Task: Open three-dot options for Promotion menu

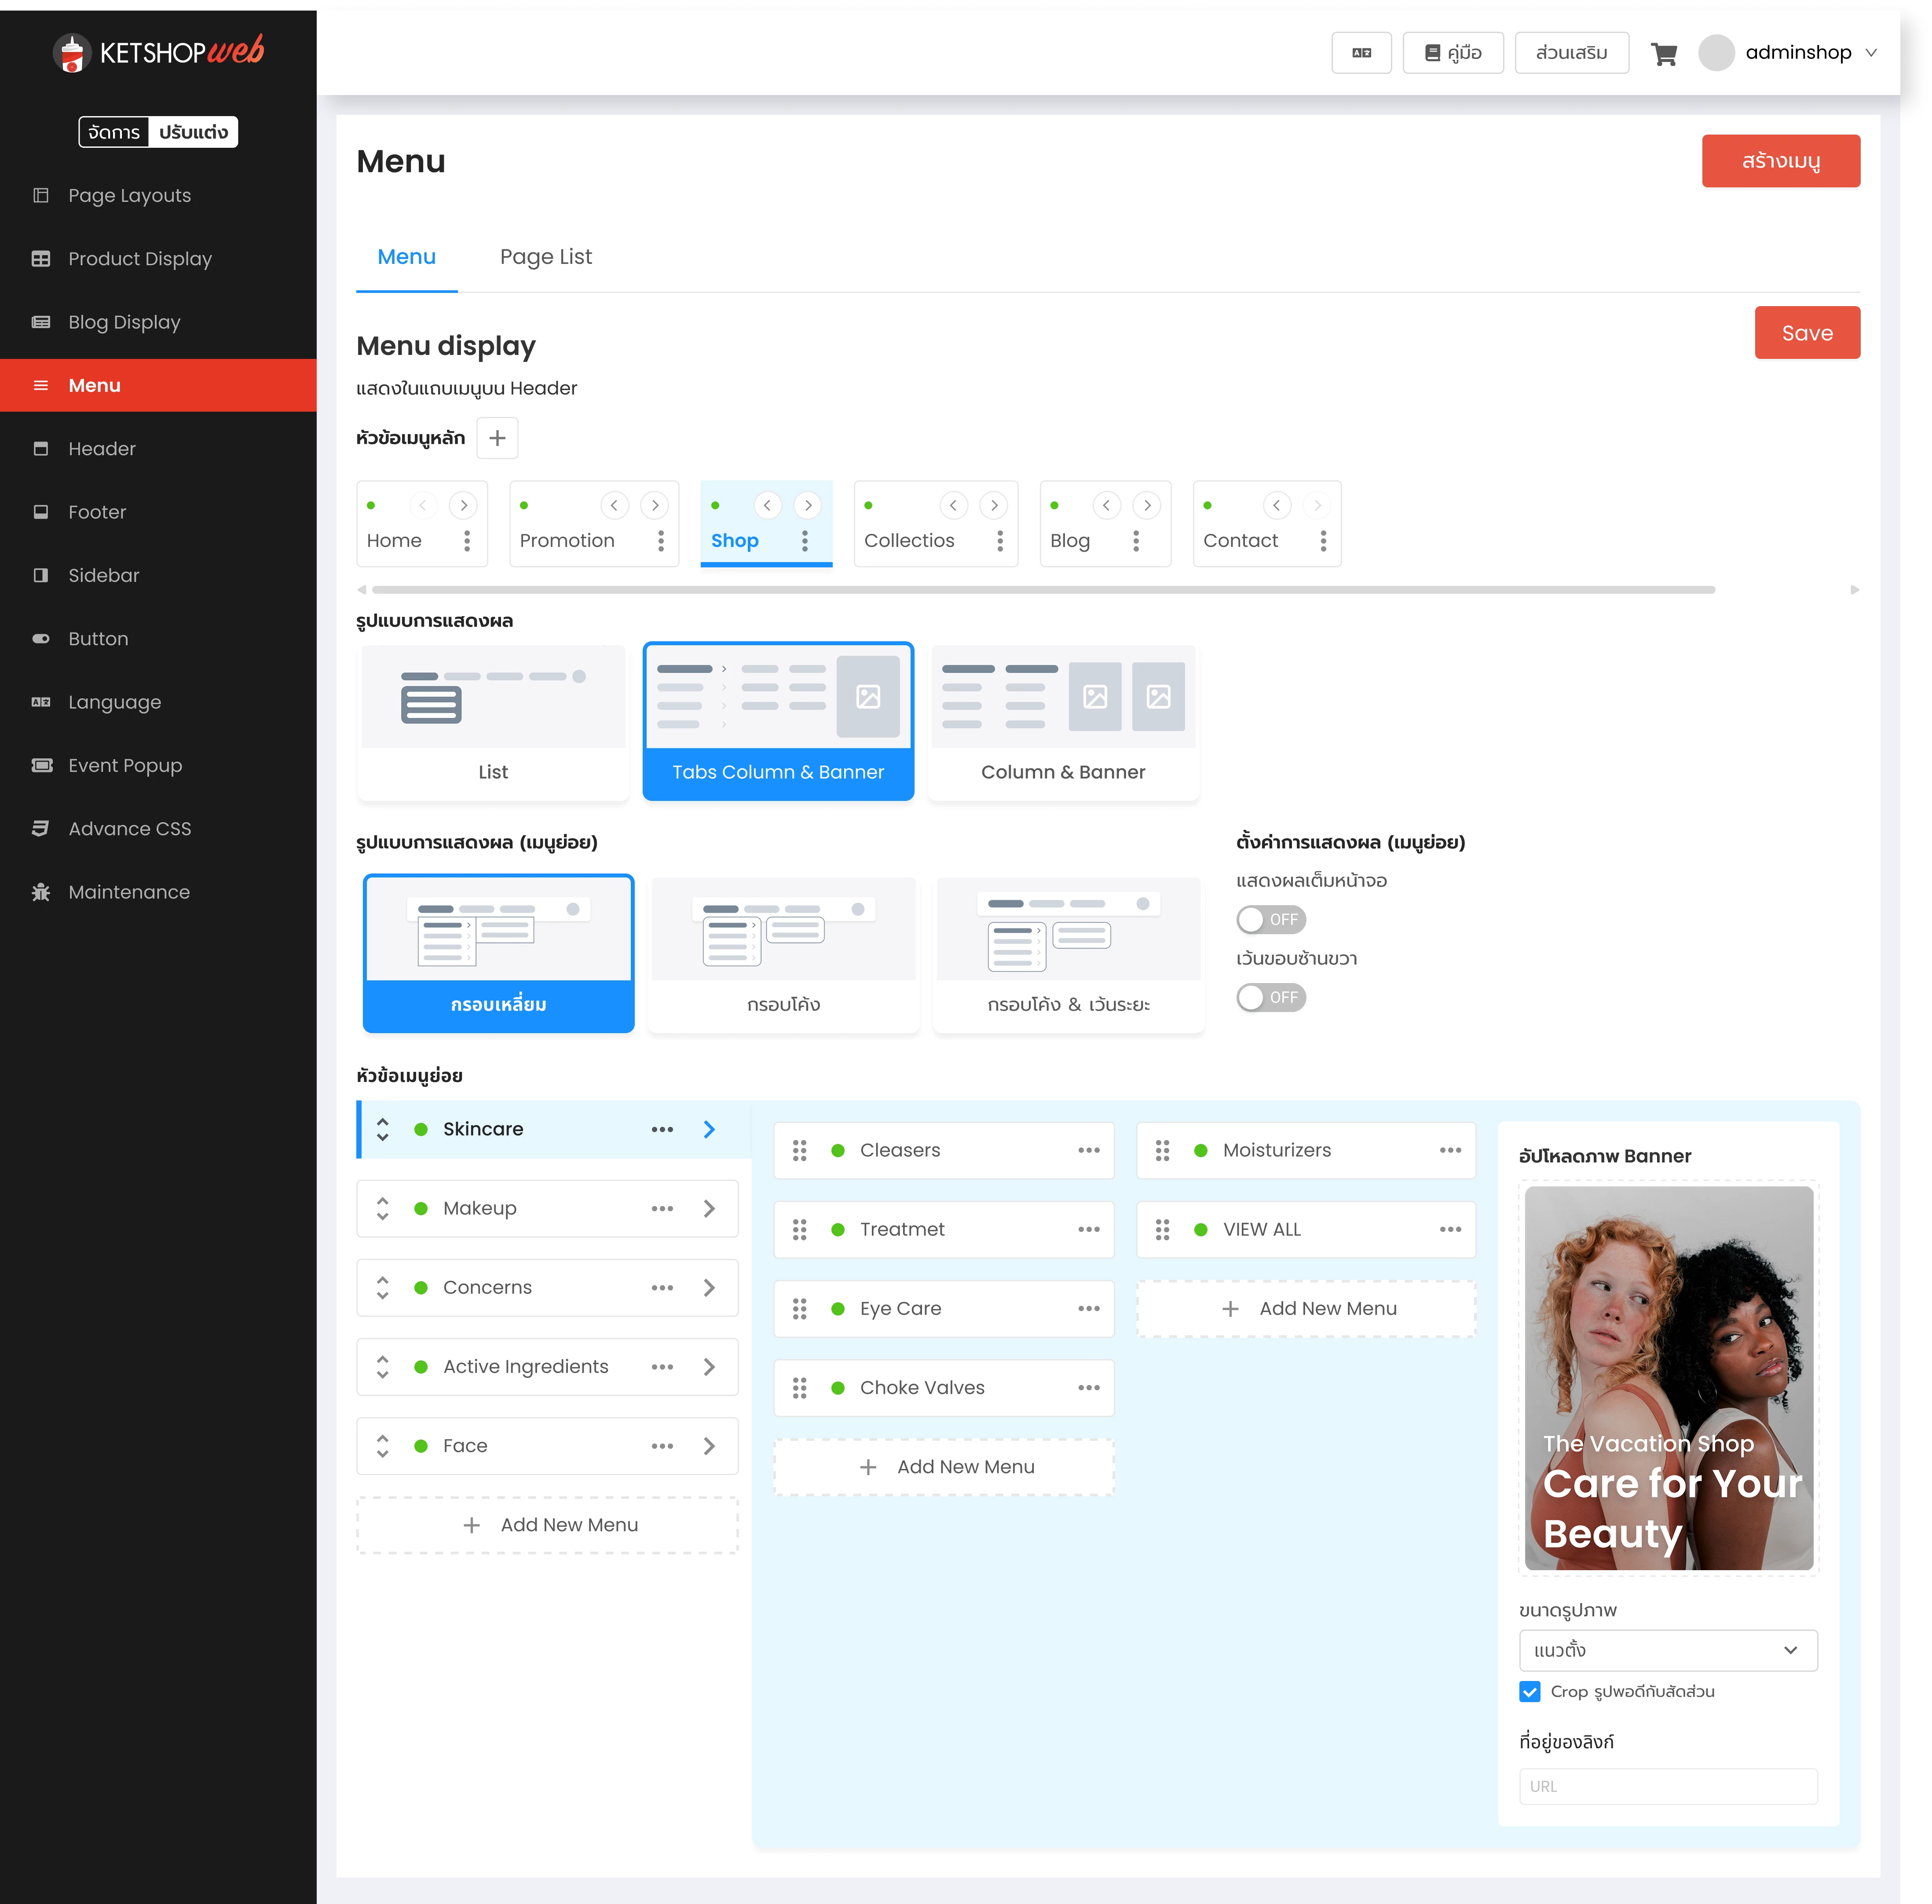Action: pyautogui.click(x=661, y=541)
